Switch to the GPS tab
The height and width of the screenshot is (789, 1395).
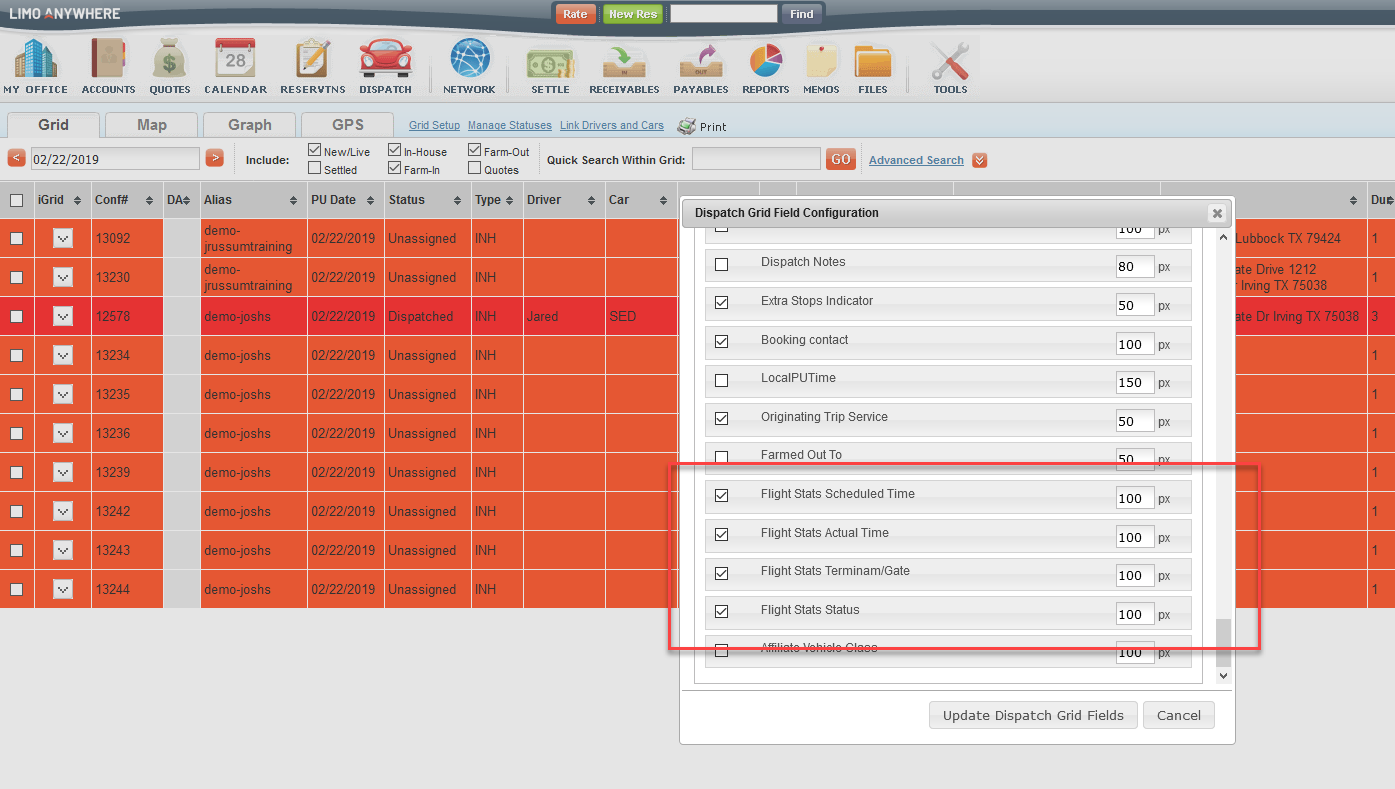347,125
